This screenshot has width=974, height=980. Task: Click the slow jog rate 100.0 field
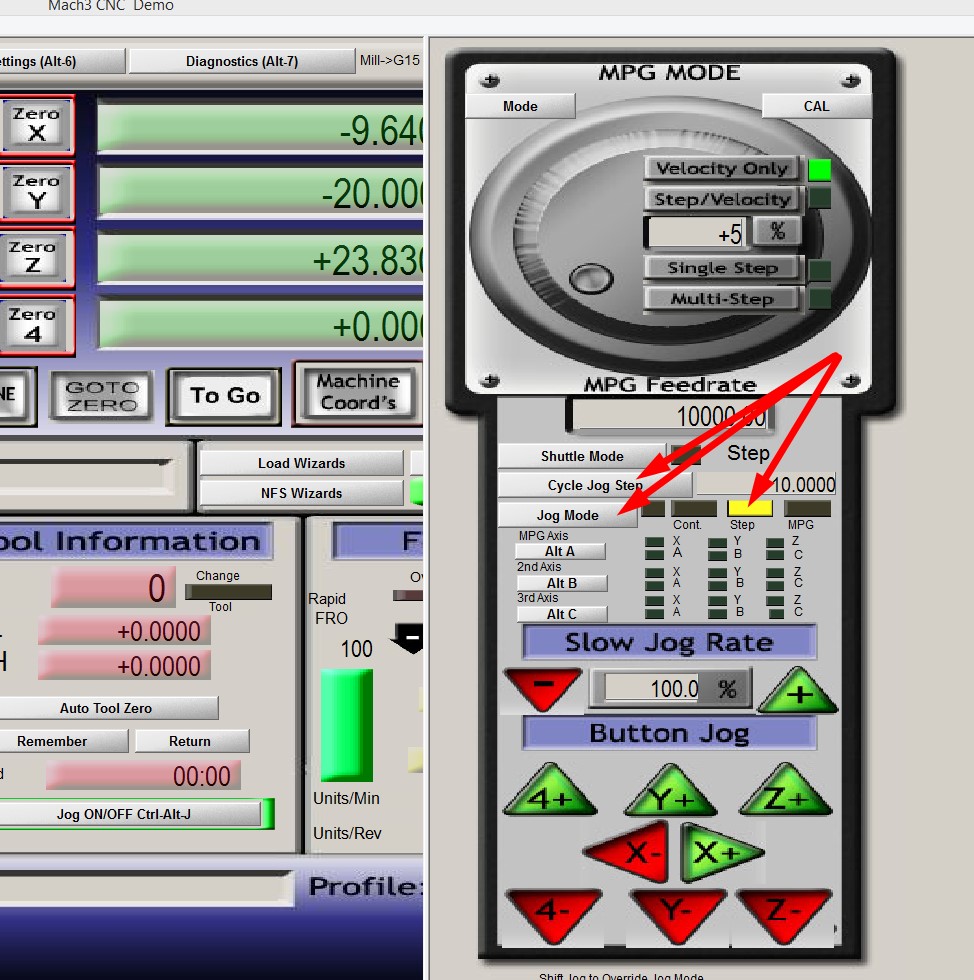click(653, 689)
